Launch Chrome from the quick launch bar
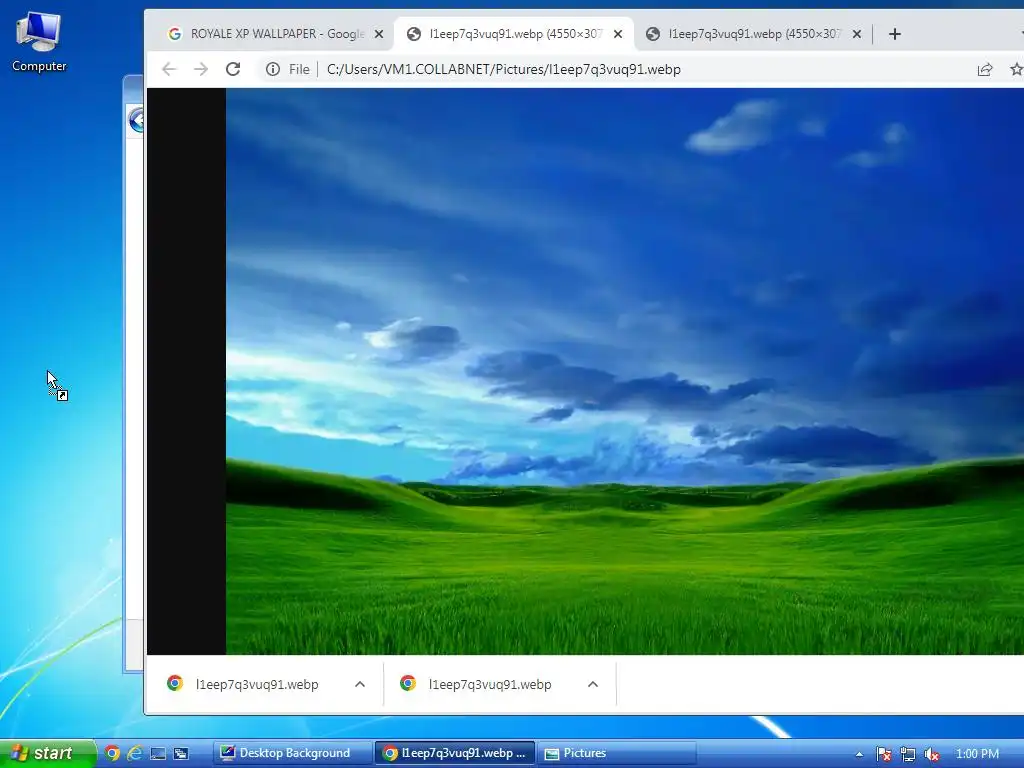 (x=112, y=754)
